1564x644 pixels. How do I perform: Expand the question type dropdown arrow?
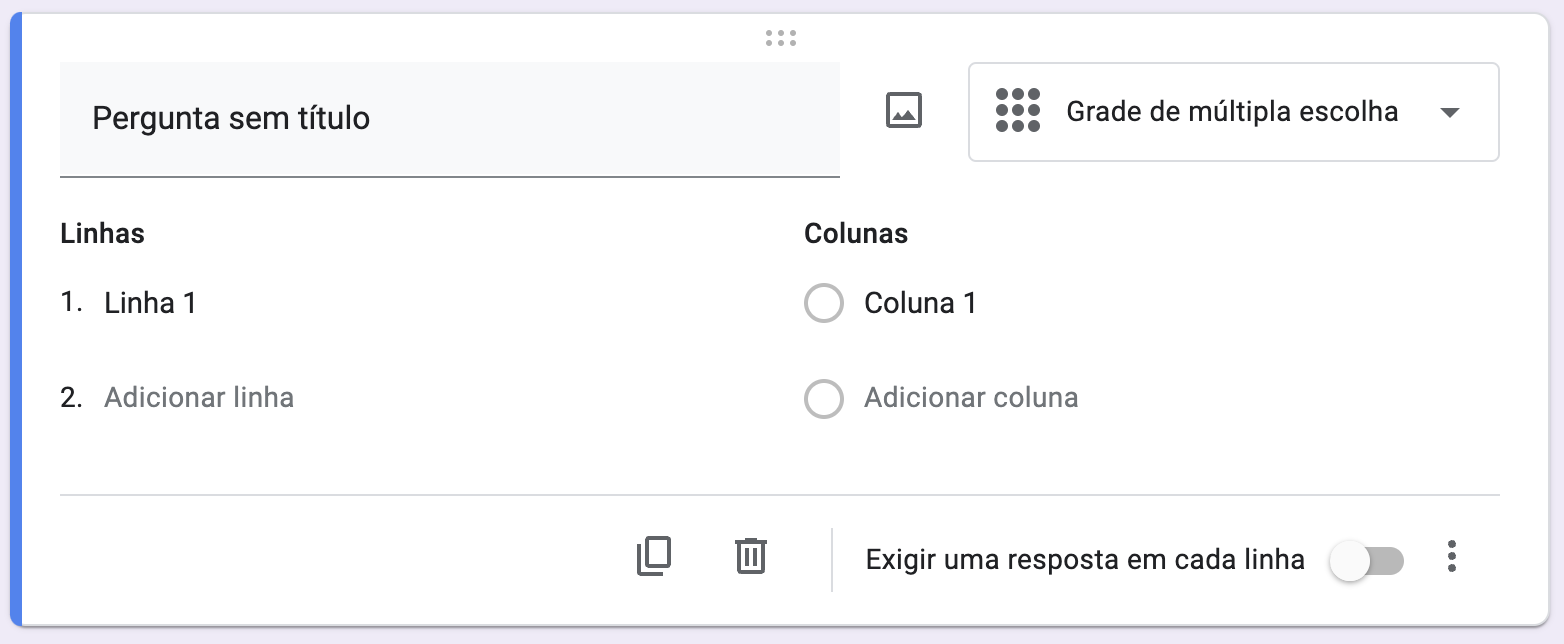(1450, 112)
